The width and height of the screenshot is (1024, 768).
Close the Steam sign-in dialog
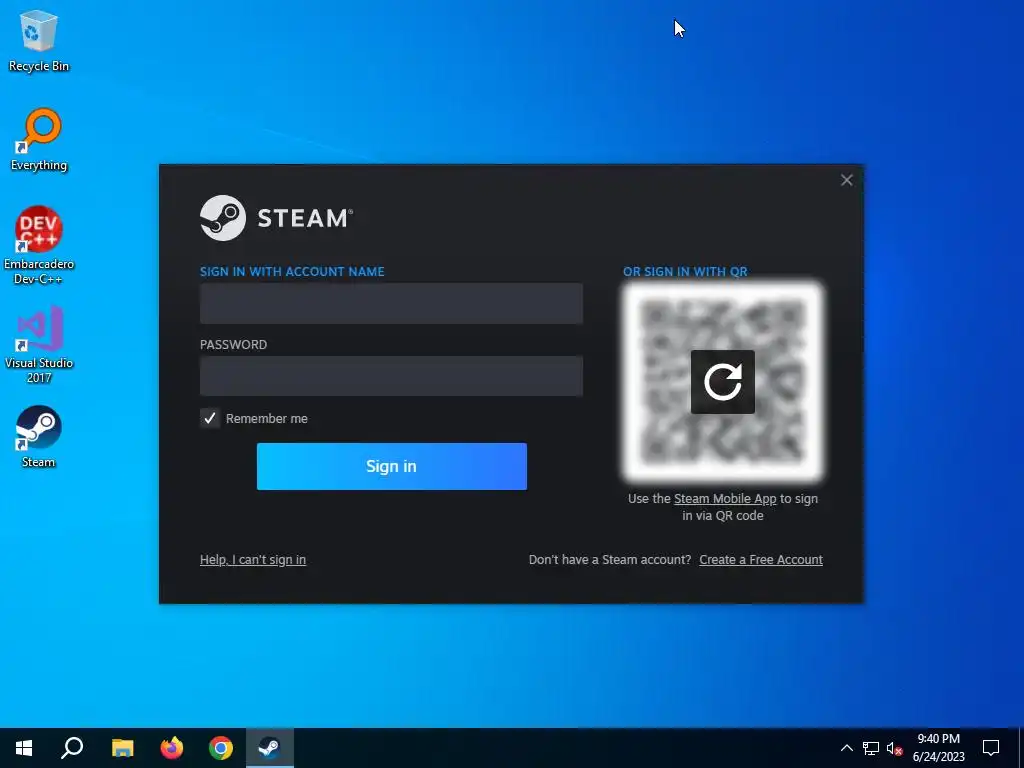[x=846, y=180]
